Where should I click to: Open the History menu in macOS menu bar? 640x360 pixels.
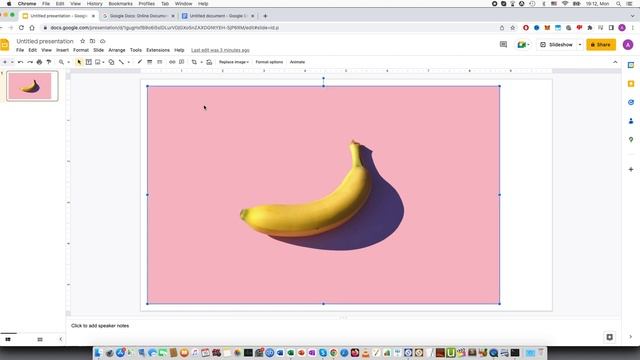point(94,4)
